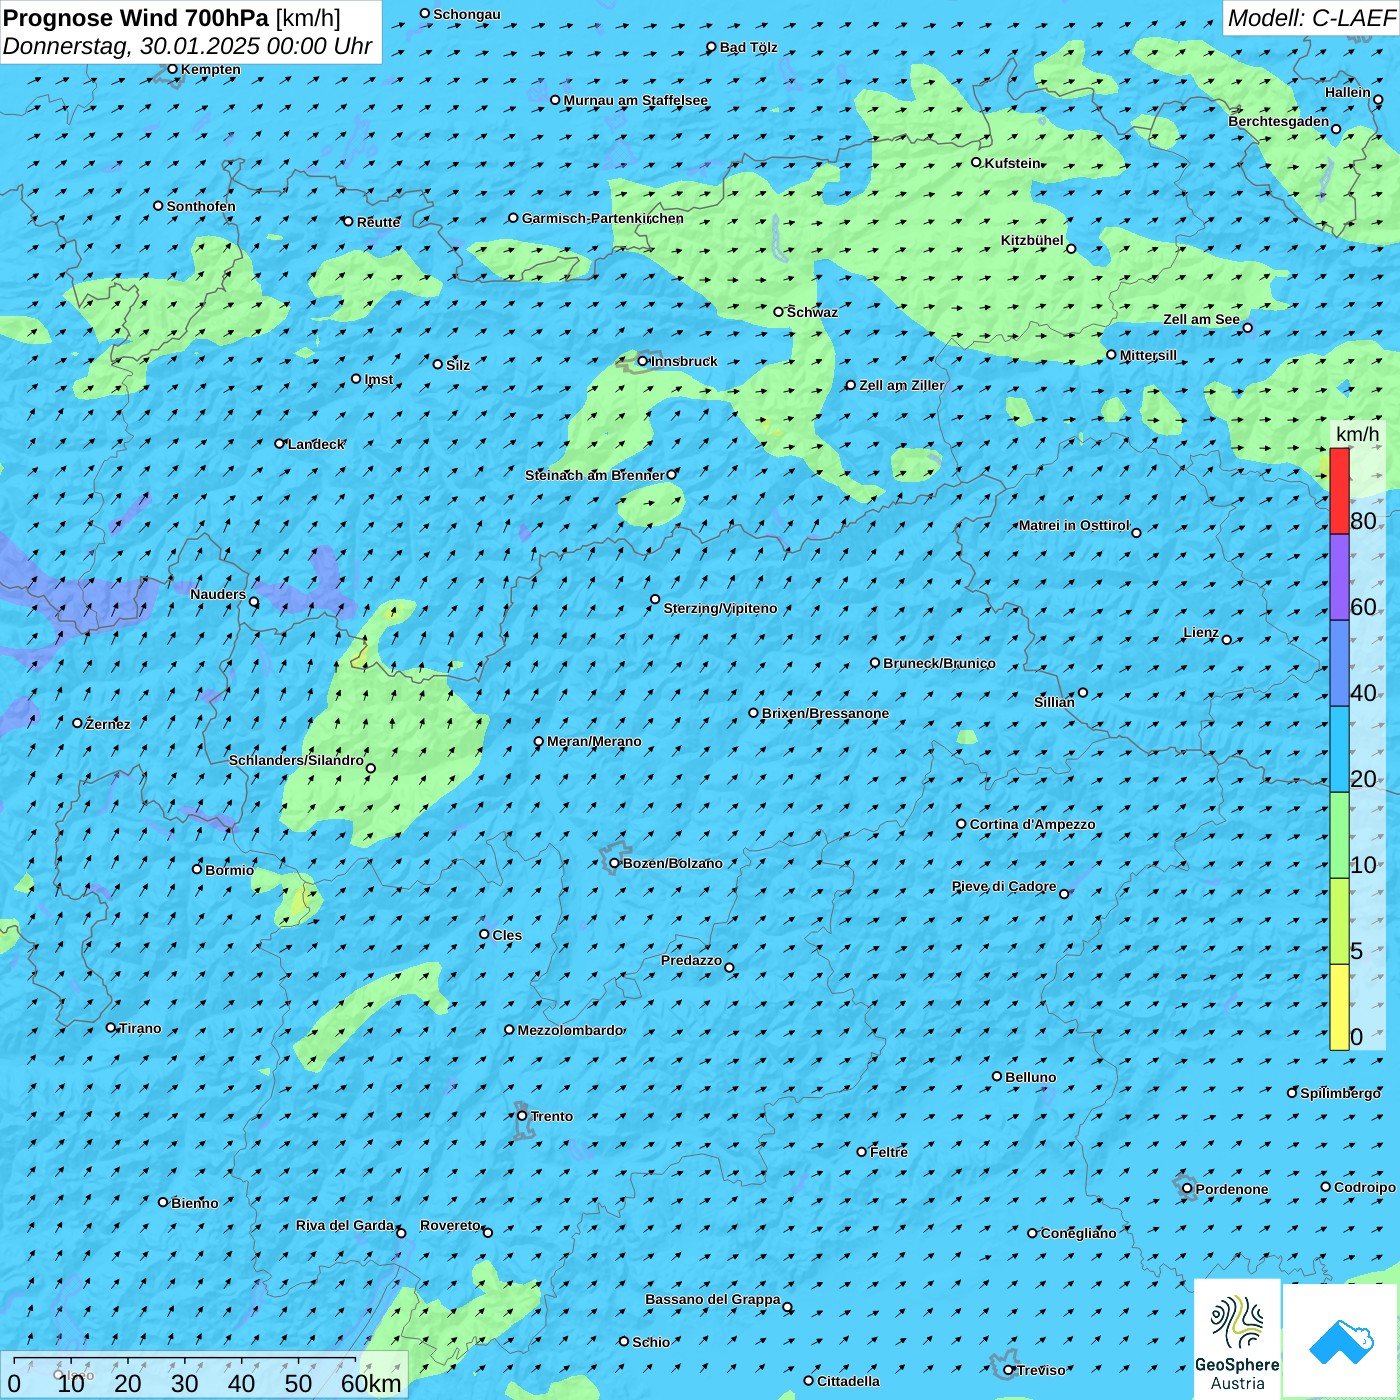Click the "Prognose Wind 700hPa" title

click(x=136, y=18)
